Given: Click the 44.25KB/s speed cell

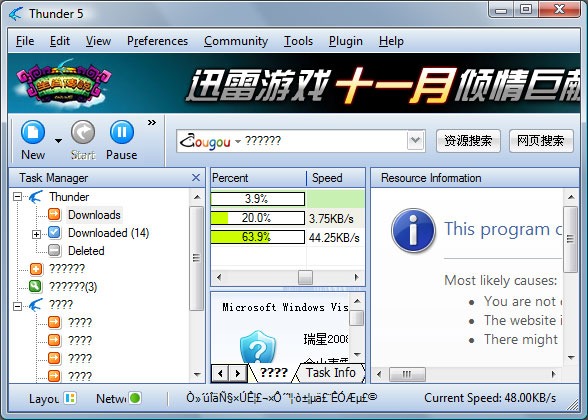Looking at the screenshot, I should [x=334, y=238].
